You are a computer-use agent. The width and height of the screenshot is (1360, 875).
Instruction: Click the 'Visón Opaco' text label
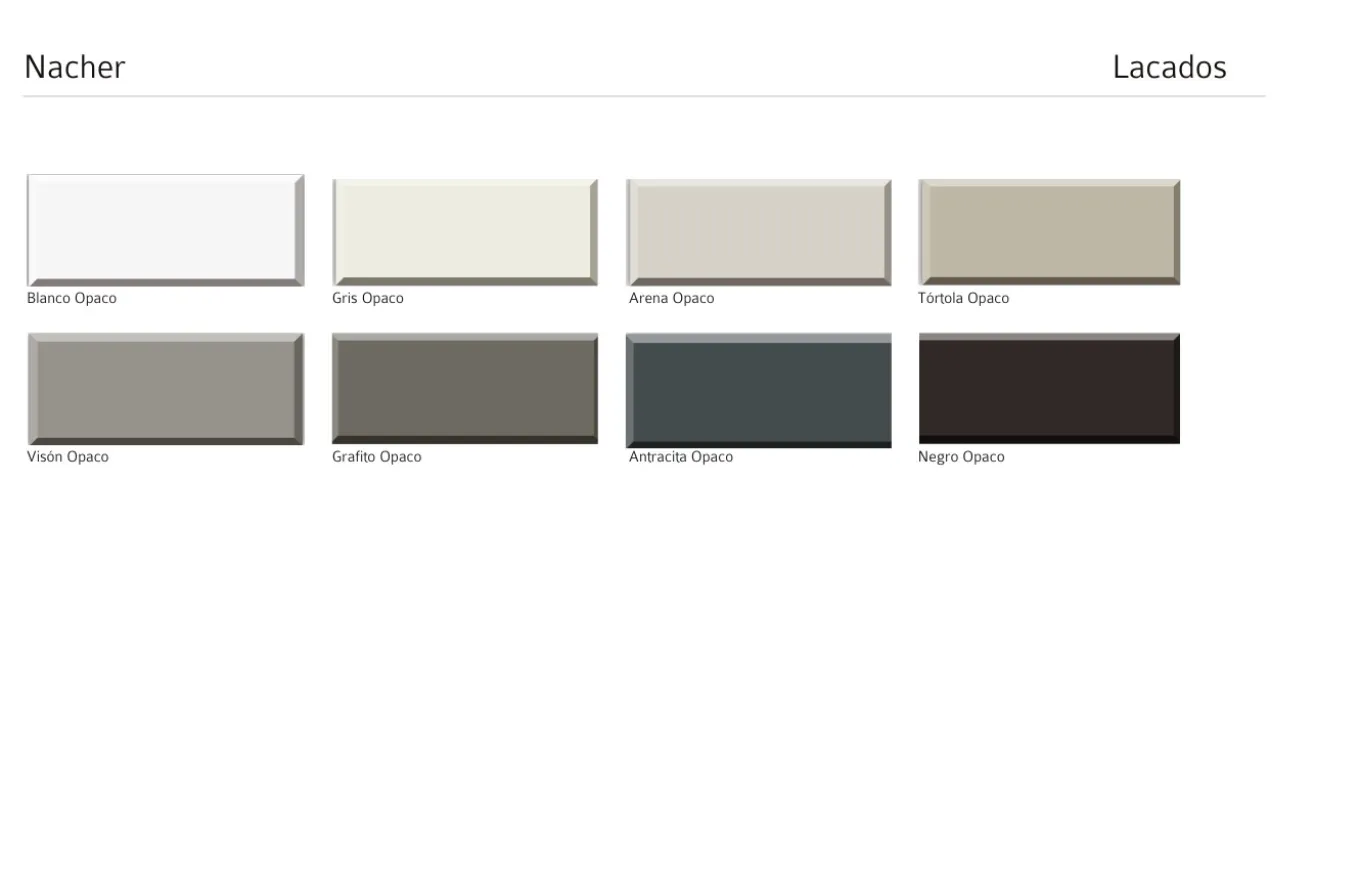click(68, 457)
